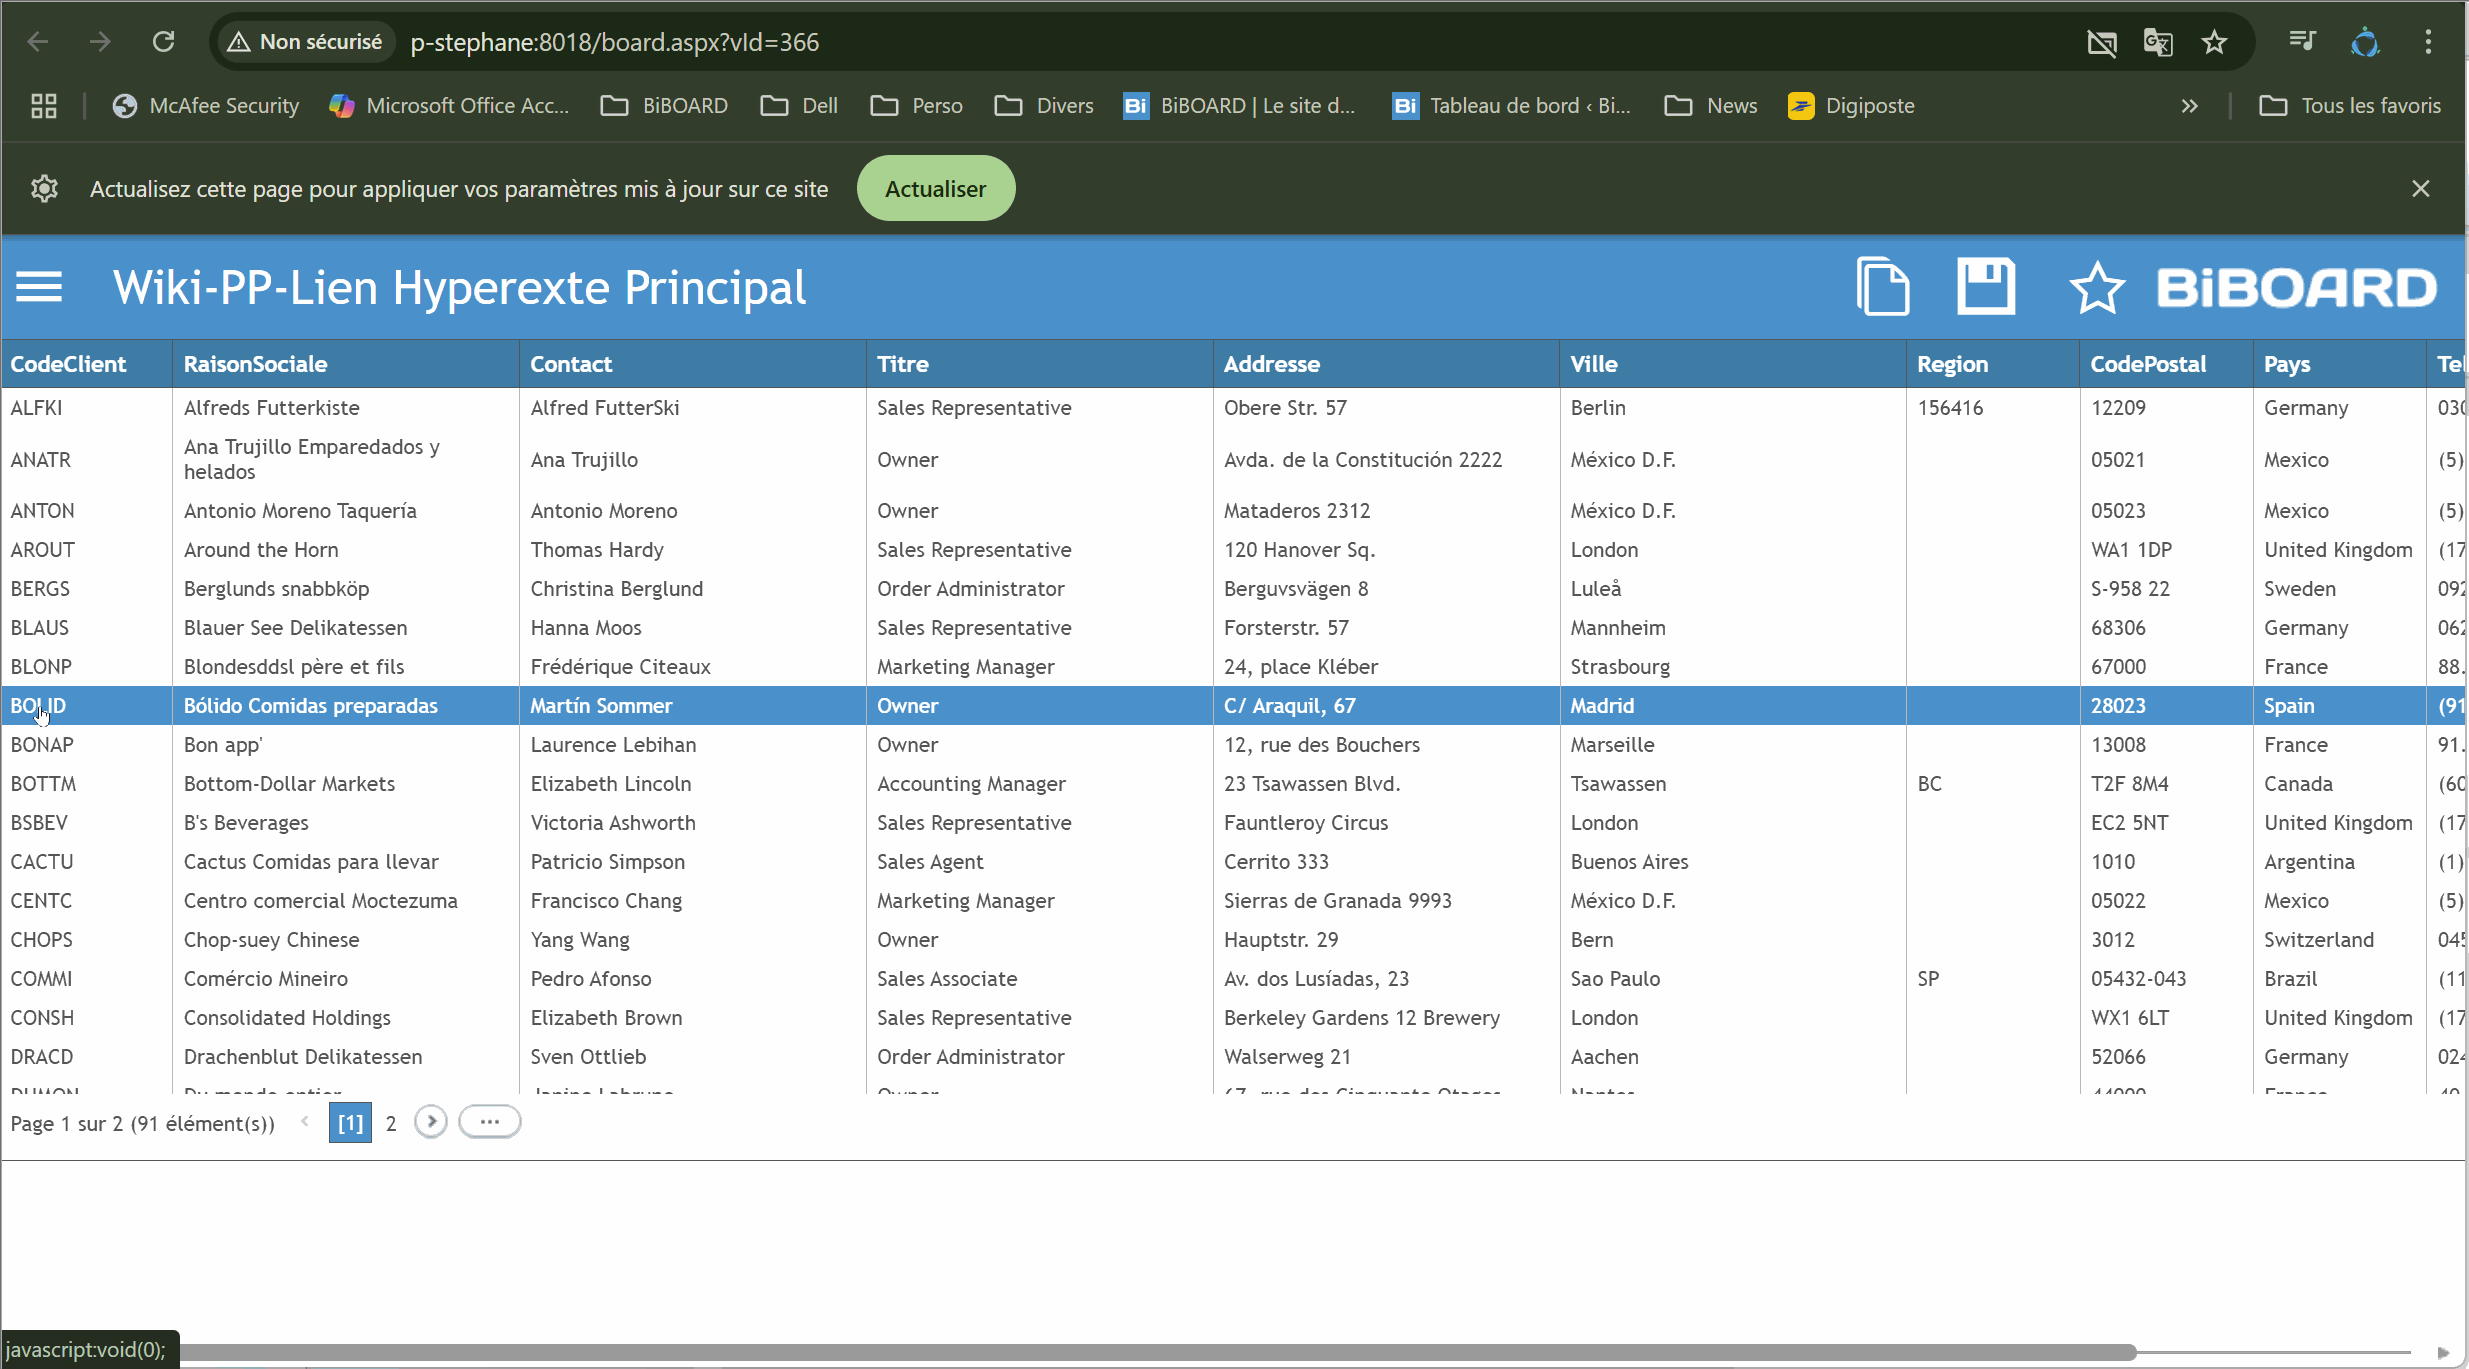Click the address bar URL
This screenshot has width=2469, height=1369.
615,42
